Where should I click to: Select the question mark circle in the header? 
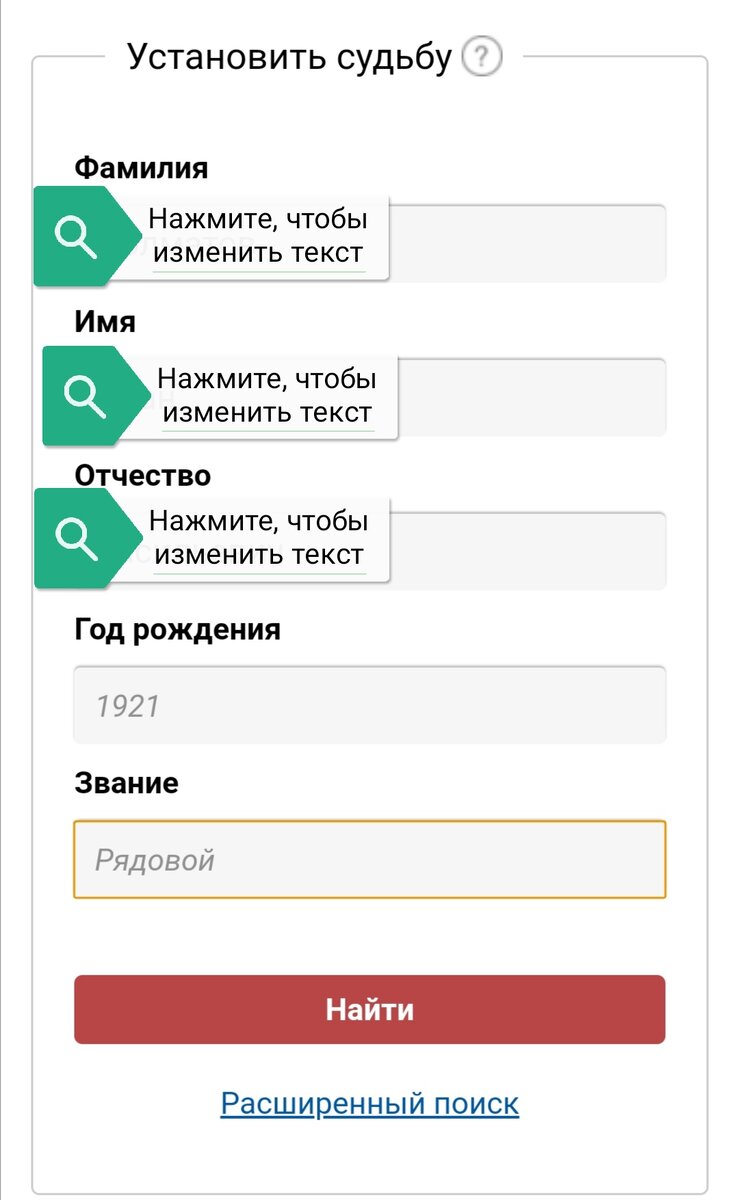click(x=482, y=56)
